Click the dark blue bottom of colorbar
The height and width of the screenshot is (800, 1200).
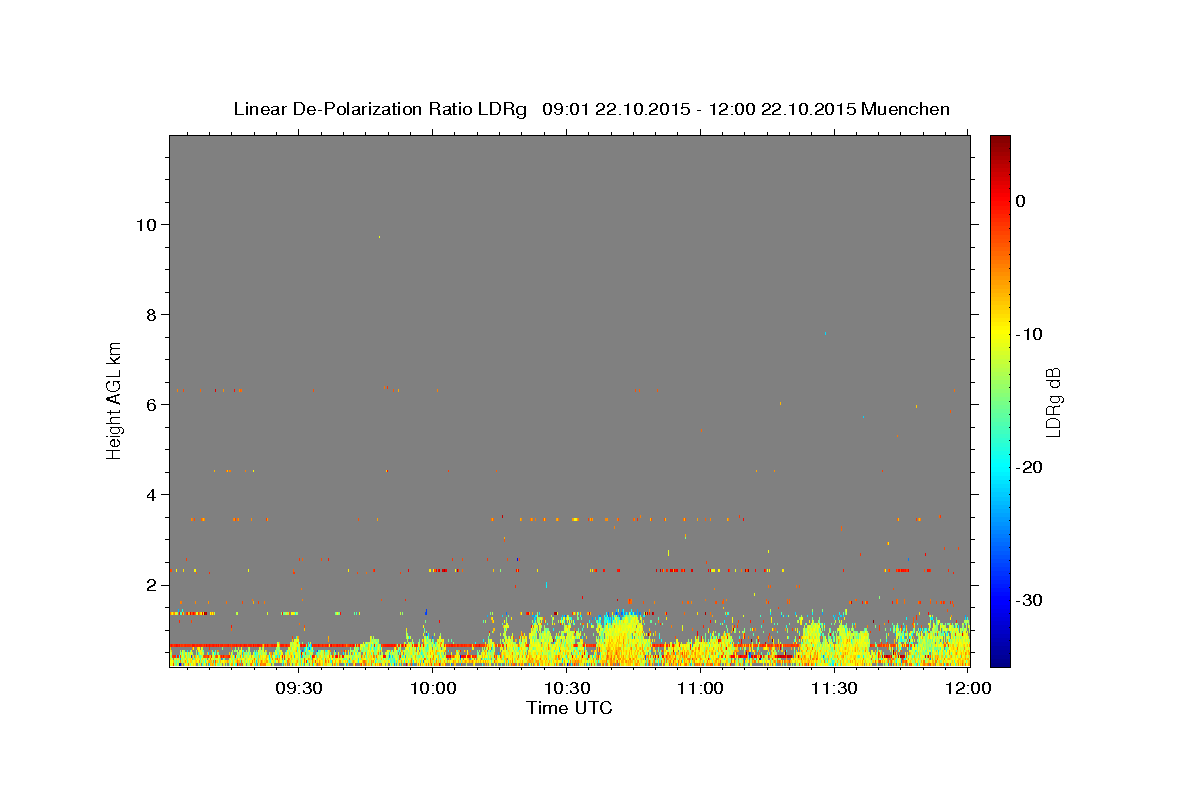click(x=1000, y=658)
